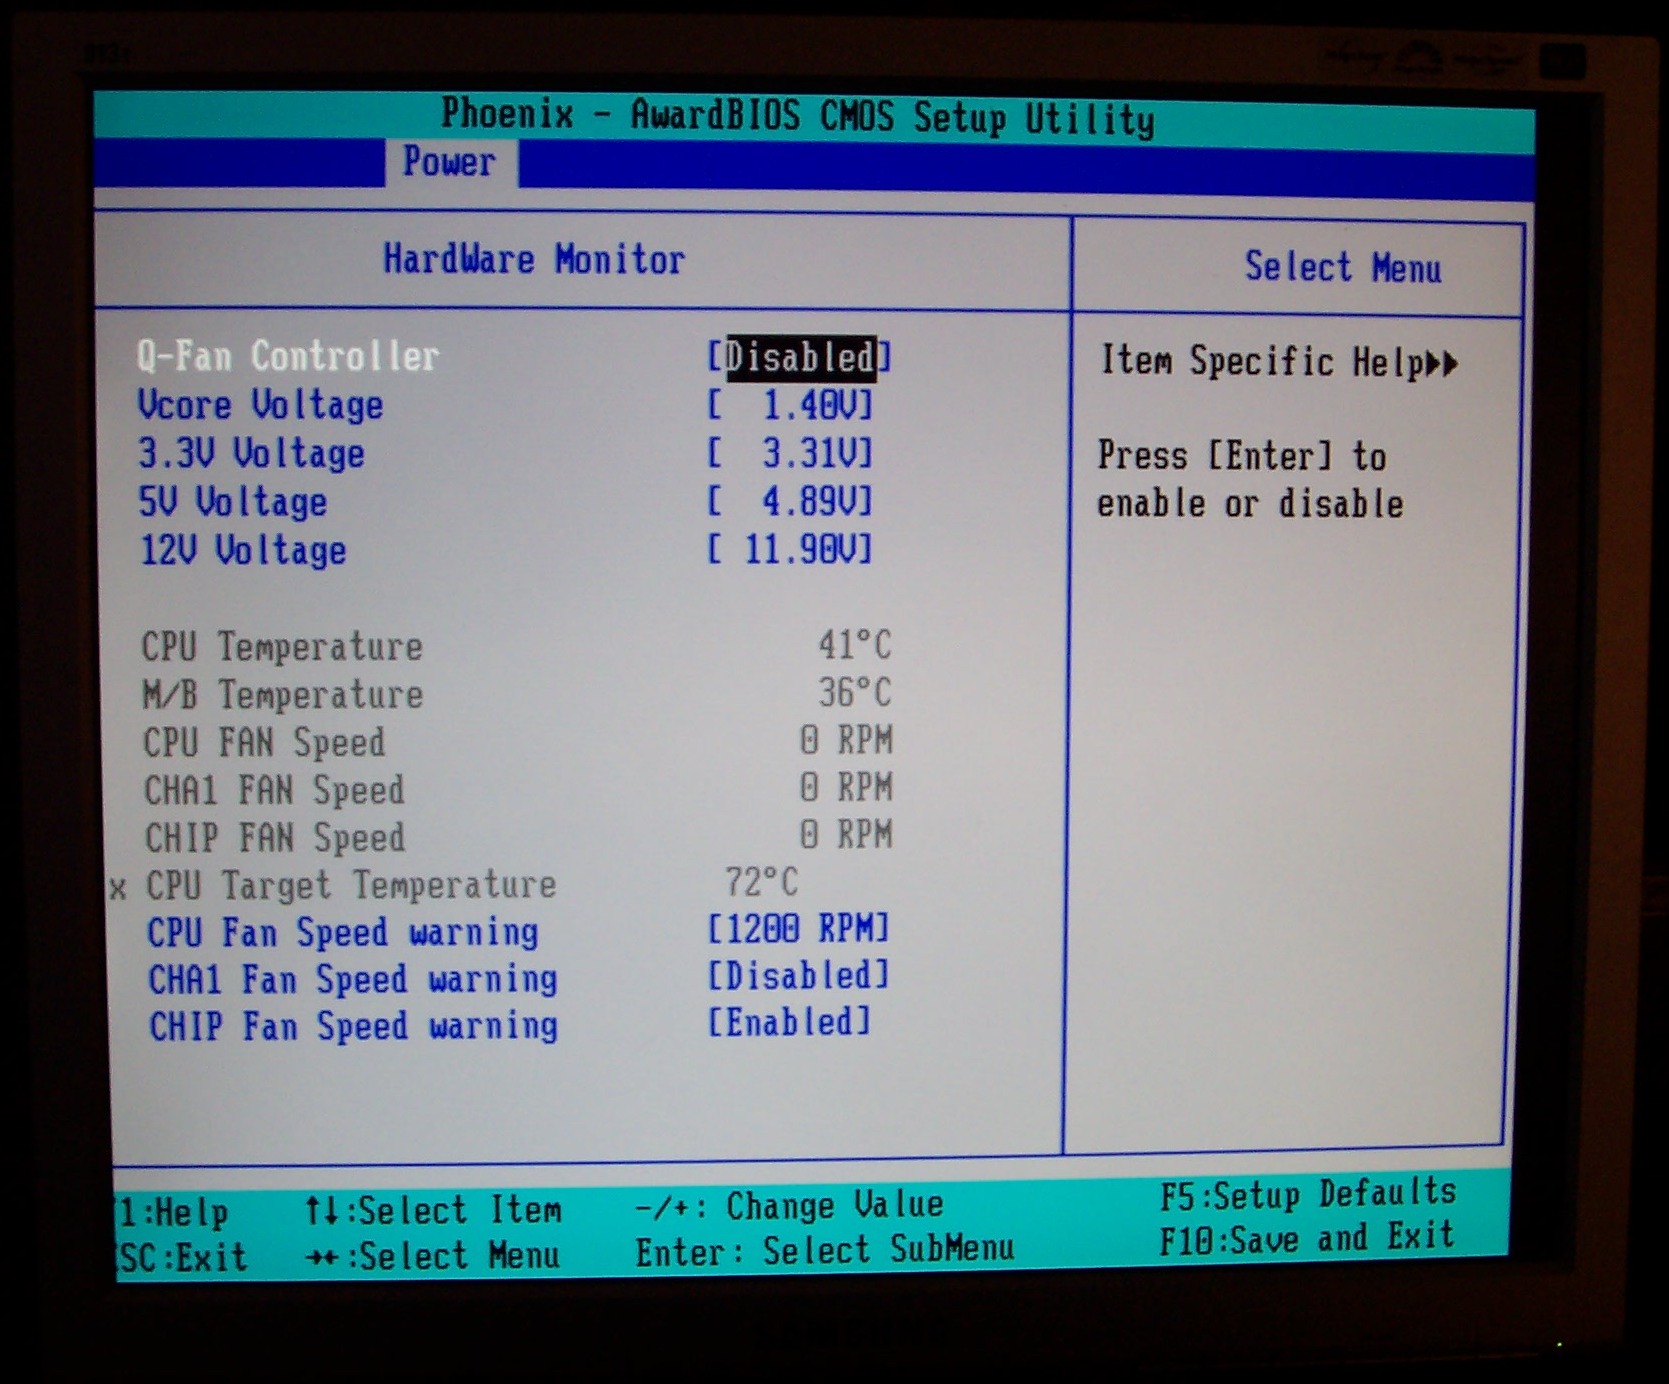Click the 36°C motherboard temperature reading
Image resolution: width=1669 pixels, height=1384 pixels.
(x=855, y=692)
